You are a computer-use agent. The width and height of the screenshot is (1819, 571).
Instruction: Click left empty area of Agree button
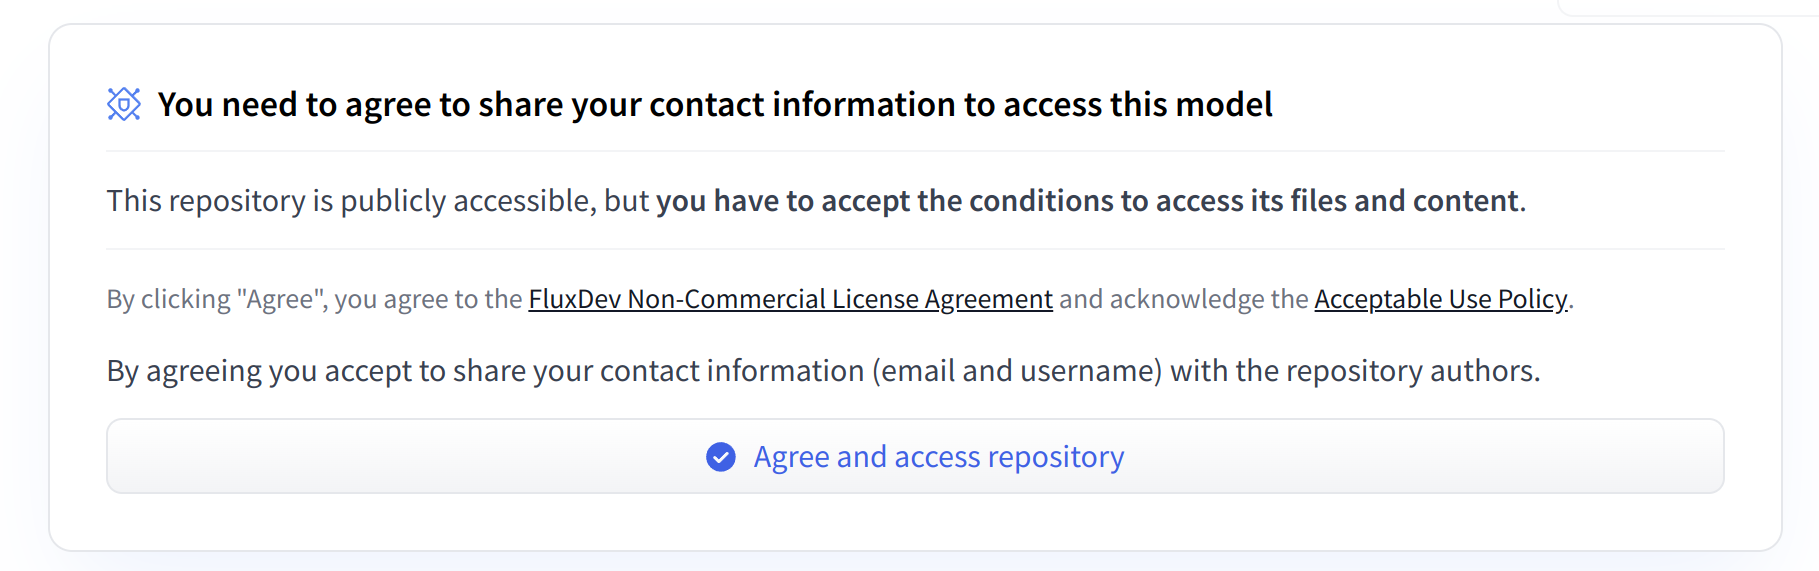pos(400,456)
